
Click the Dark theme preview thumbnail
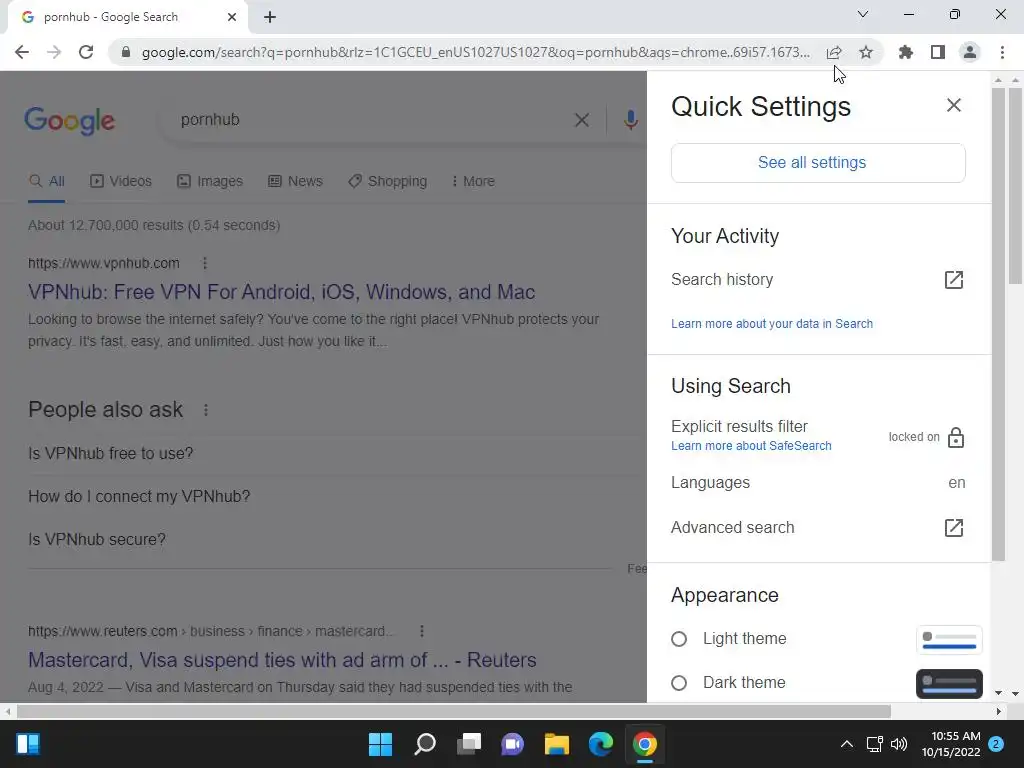tap(949, 684)
